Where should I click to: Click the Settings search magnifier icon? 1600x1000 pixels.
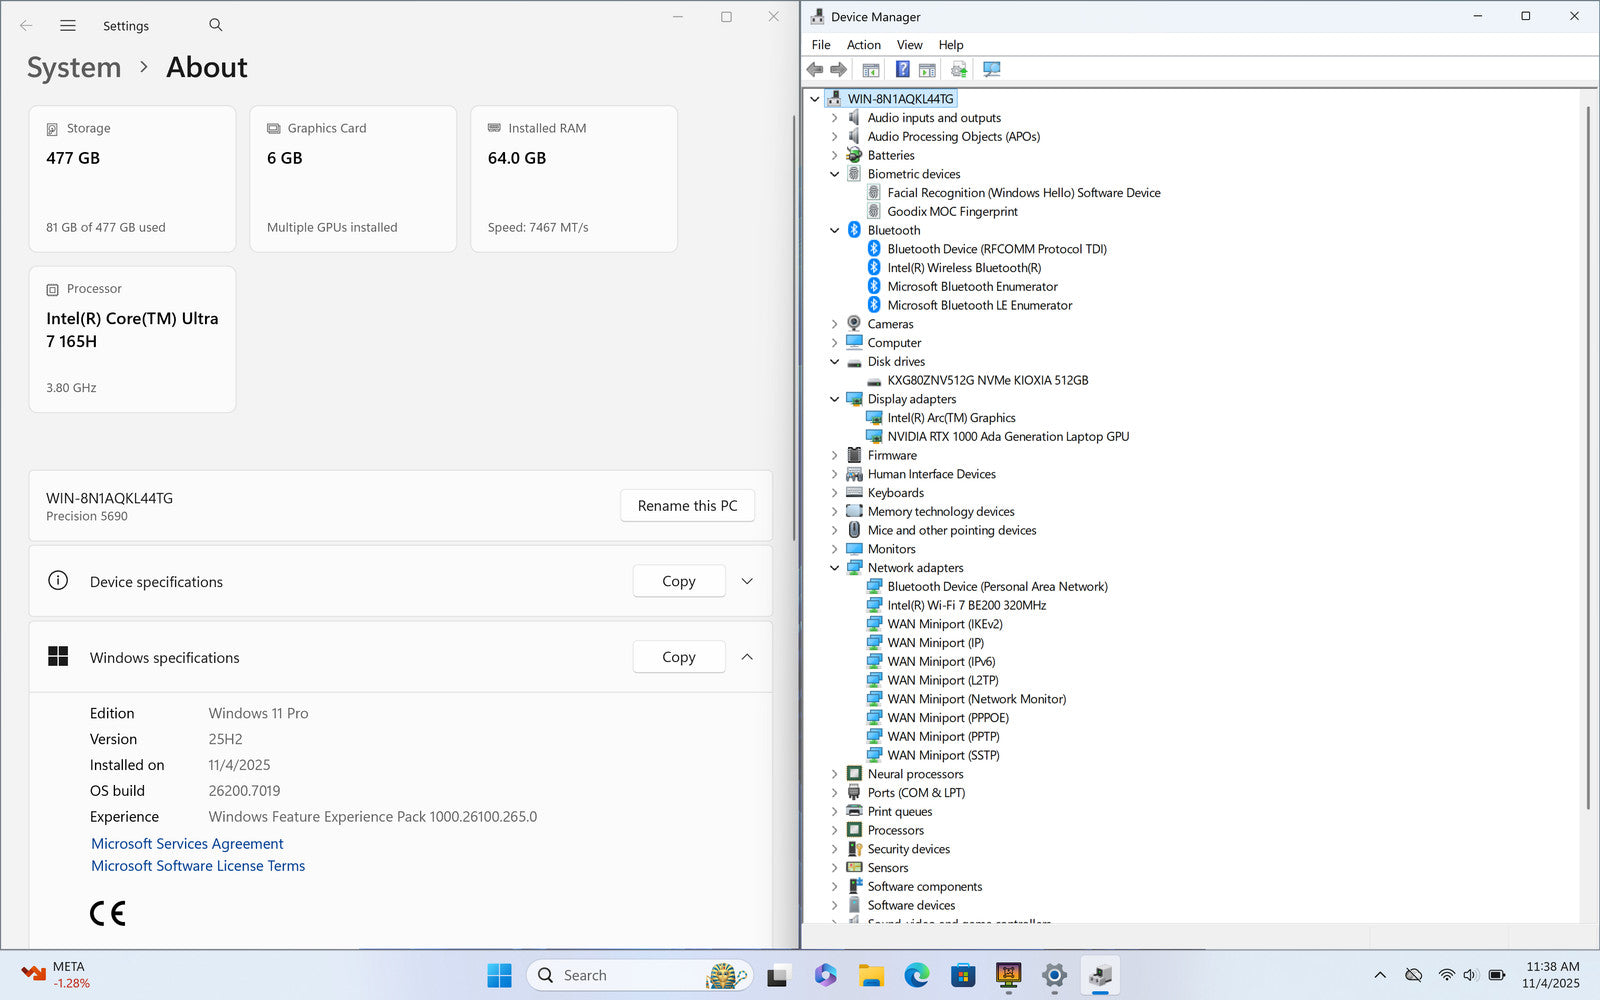pos(216,25)
